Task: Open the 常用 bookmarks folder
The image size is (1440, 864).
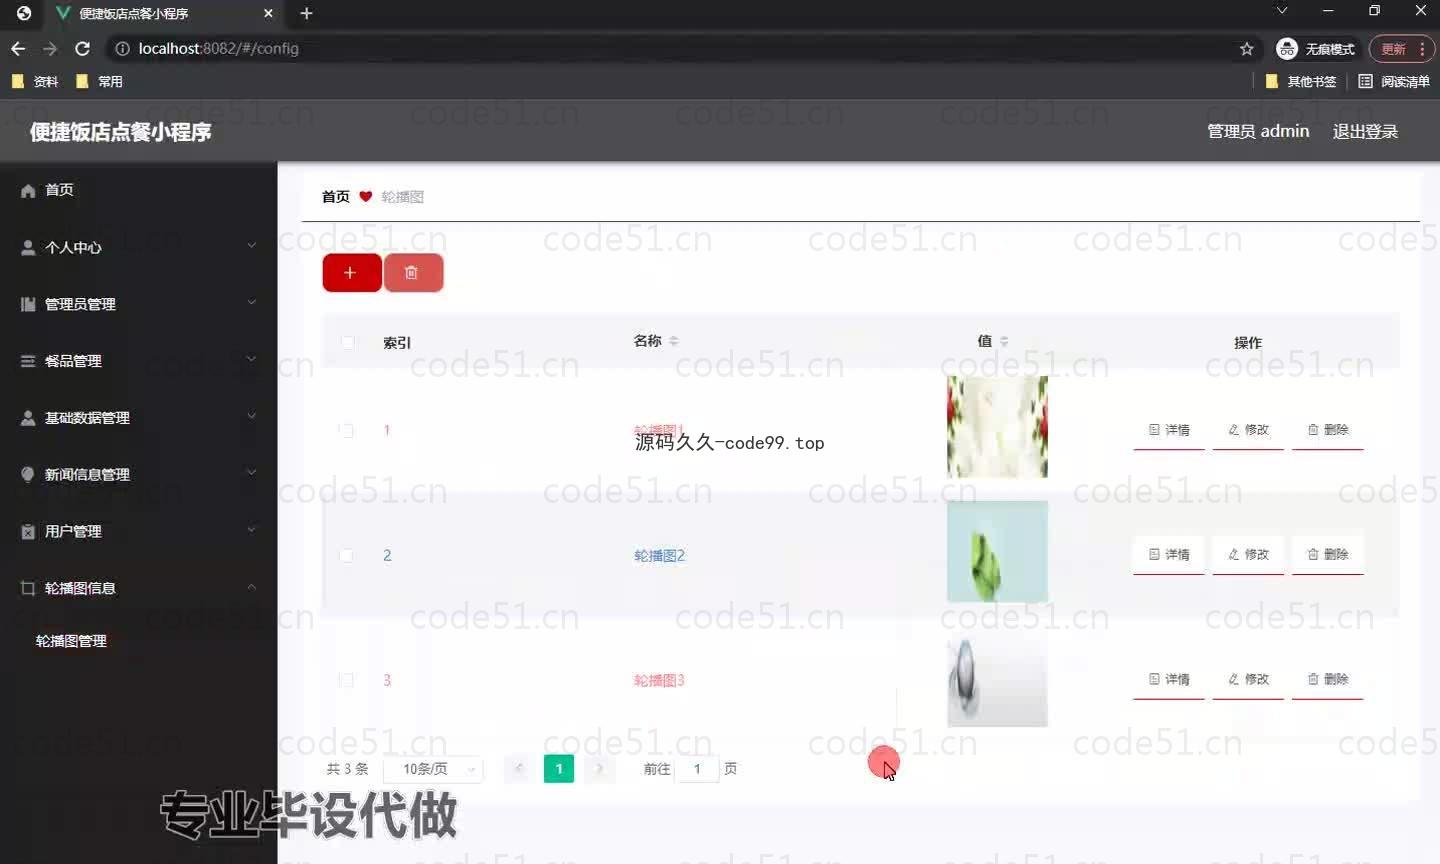Action: [x=99, y=81]
